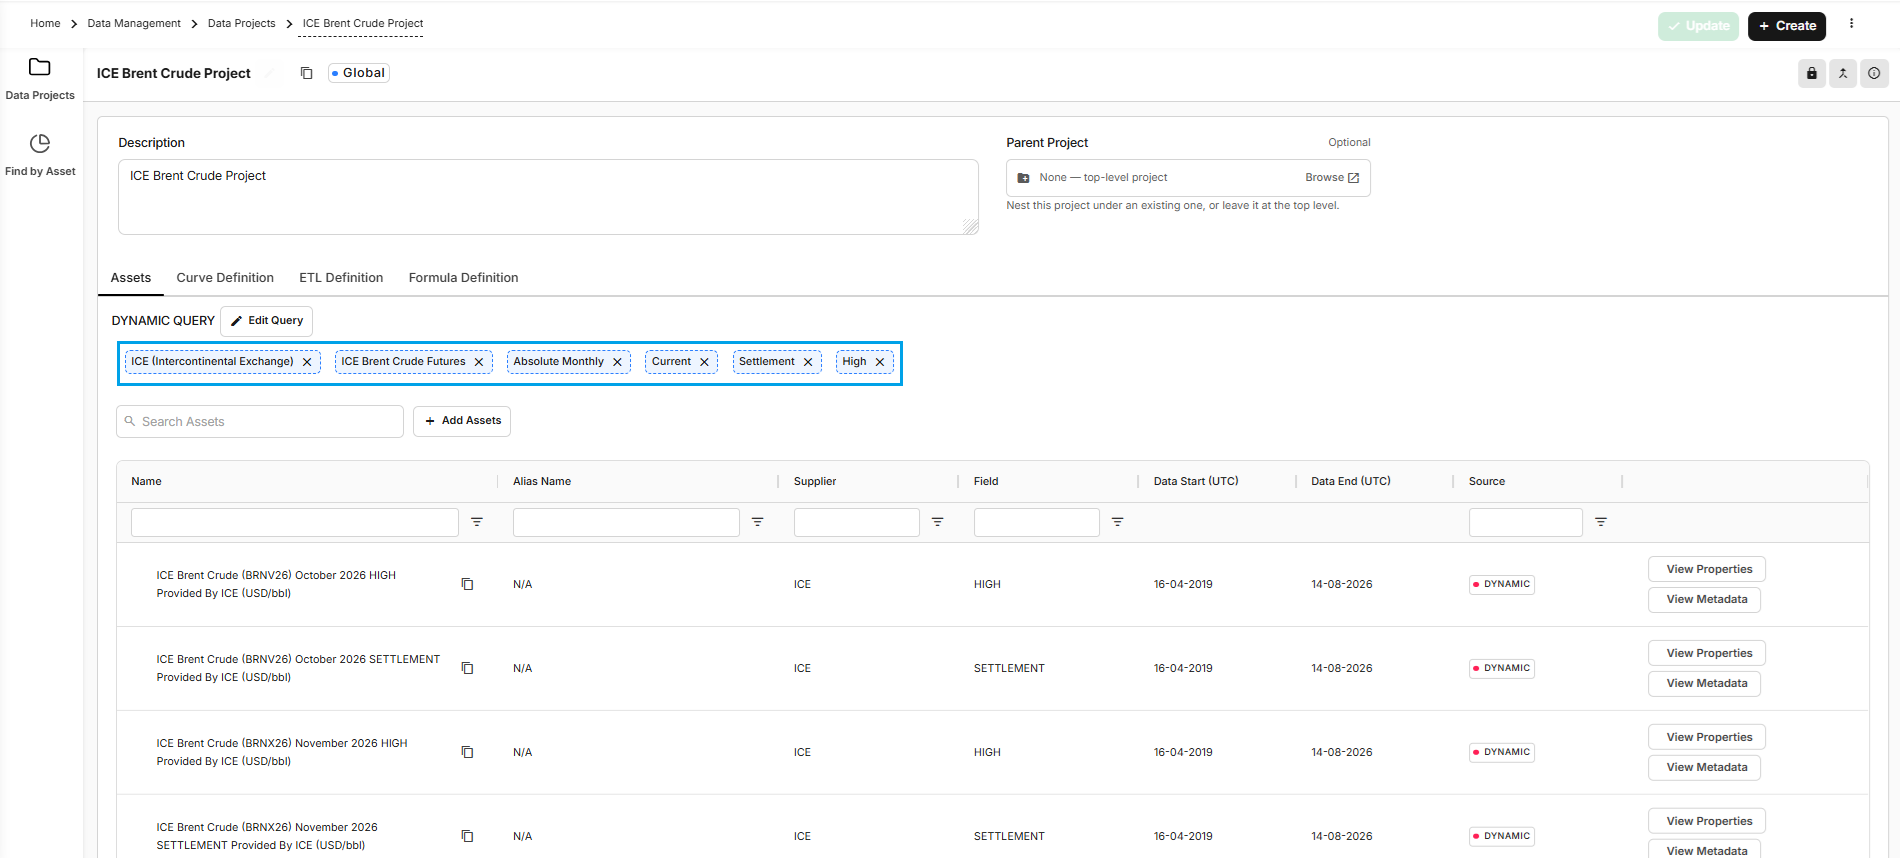Click the Add Assets button
Image resolution: width=1900 pixels, height=858 pixels.
462,421
